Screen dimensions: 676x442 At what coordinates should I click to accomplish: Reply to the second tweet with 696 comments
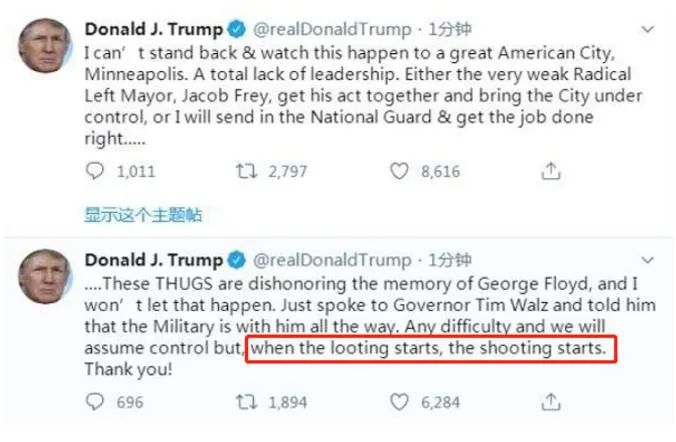pos(95,401)
